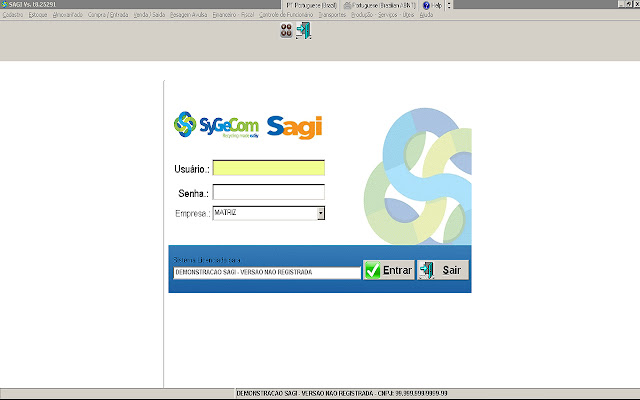Maximize or restore the SAGI window
This screenshot has height=400, width=640.
pyautogui.click(x=628, y=4)
